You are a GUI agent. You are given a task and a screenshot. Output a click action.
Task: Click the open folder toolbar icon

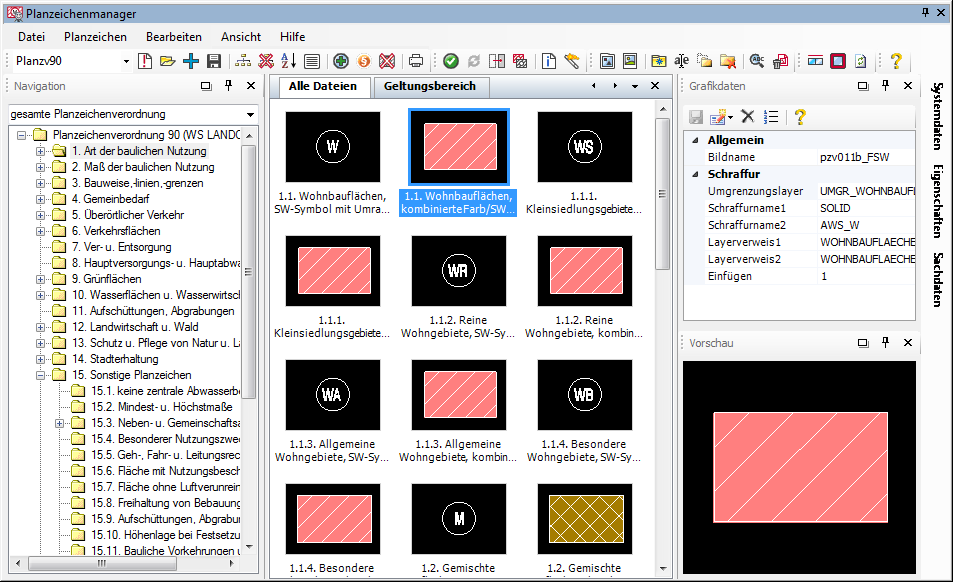point(167,62)
